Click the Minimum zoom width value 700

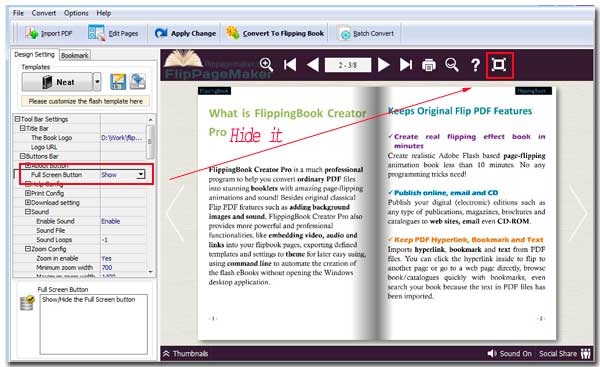107,268
